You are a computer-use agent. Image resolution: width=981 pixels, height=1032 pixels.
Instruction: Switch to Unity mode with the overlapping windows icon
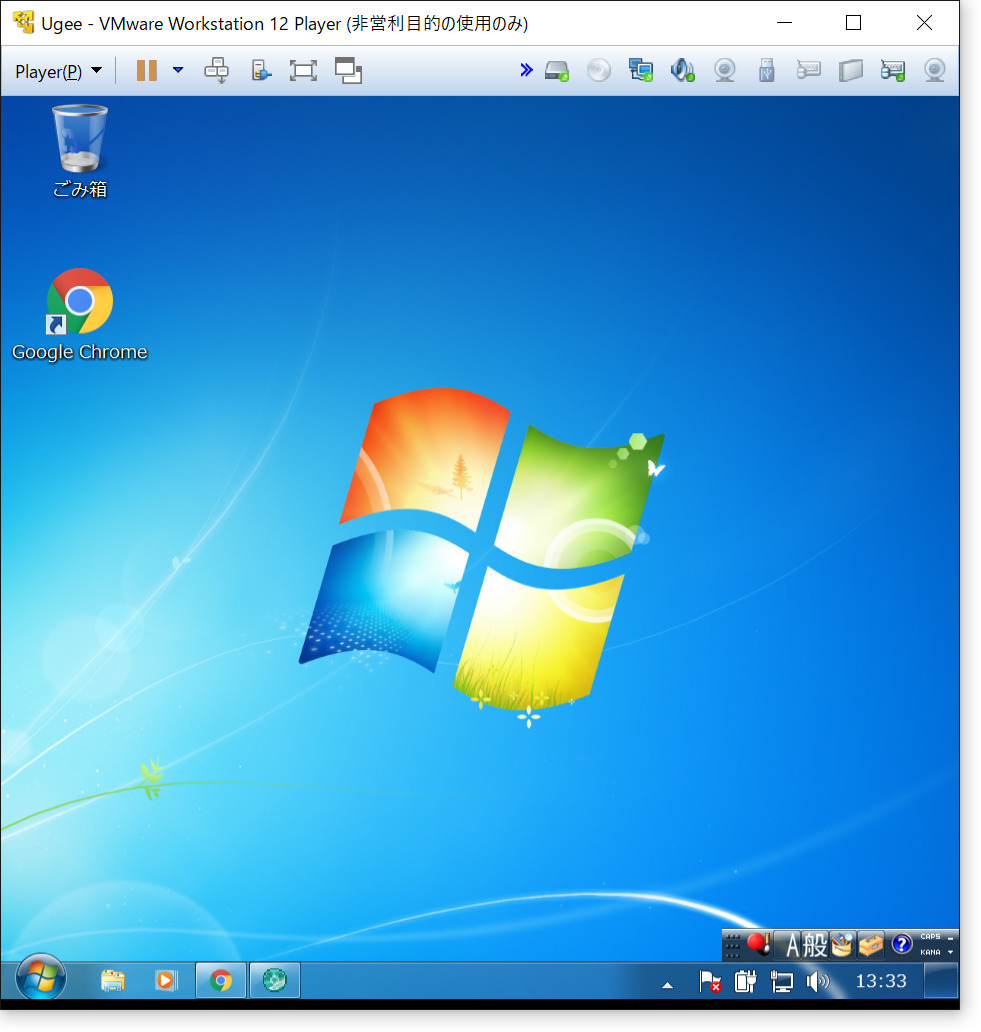(x=348, y=70)
